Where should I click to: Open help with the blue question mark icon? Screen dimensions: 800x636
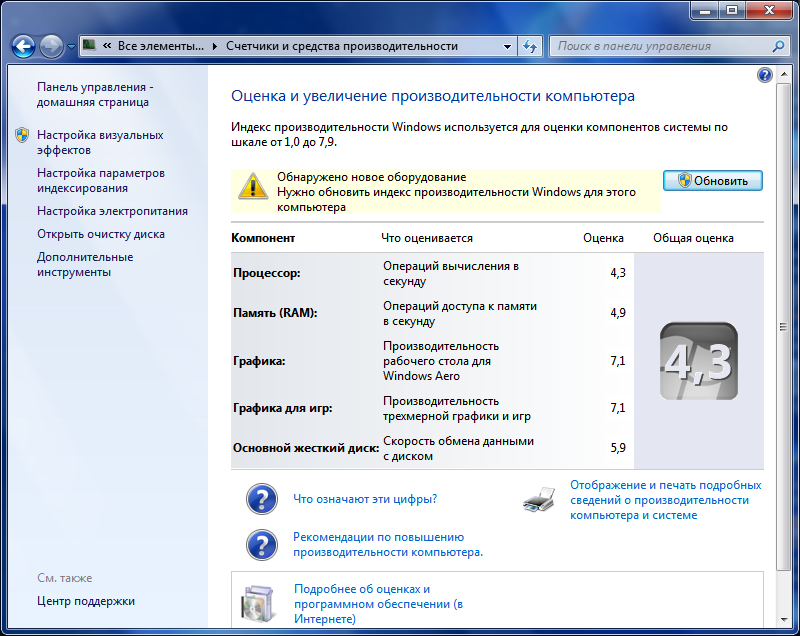pyautogui.click(x=764, y=75)
